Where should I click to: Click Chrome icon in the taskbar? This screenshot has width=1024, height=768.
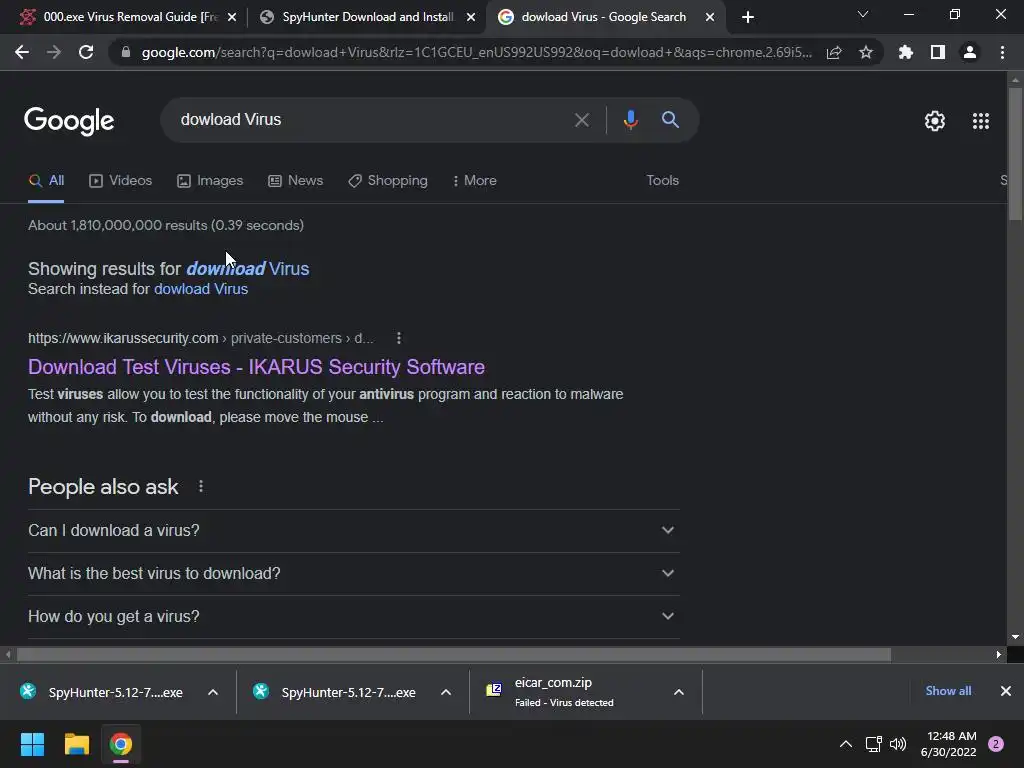pos(121,744)
